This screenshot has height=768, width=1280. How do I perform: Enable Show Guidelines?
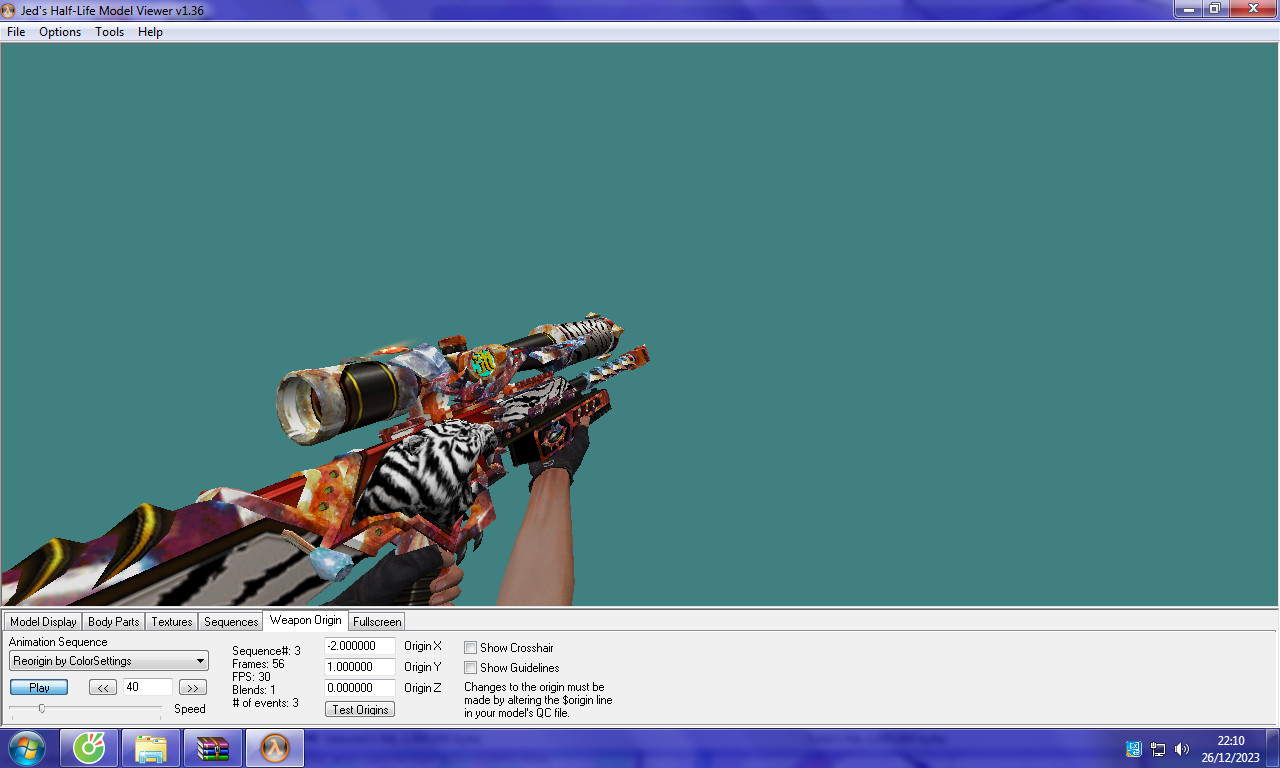470,668
